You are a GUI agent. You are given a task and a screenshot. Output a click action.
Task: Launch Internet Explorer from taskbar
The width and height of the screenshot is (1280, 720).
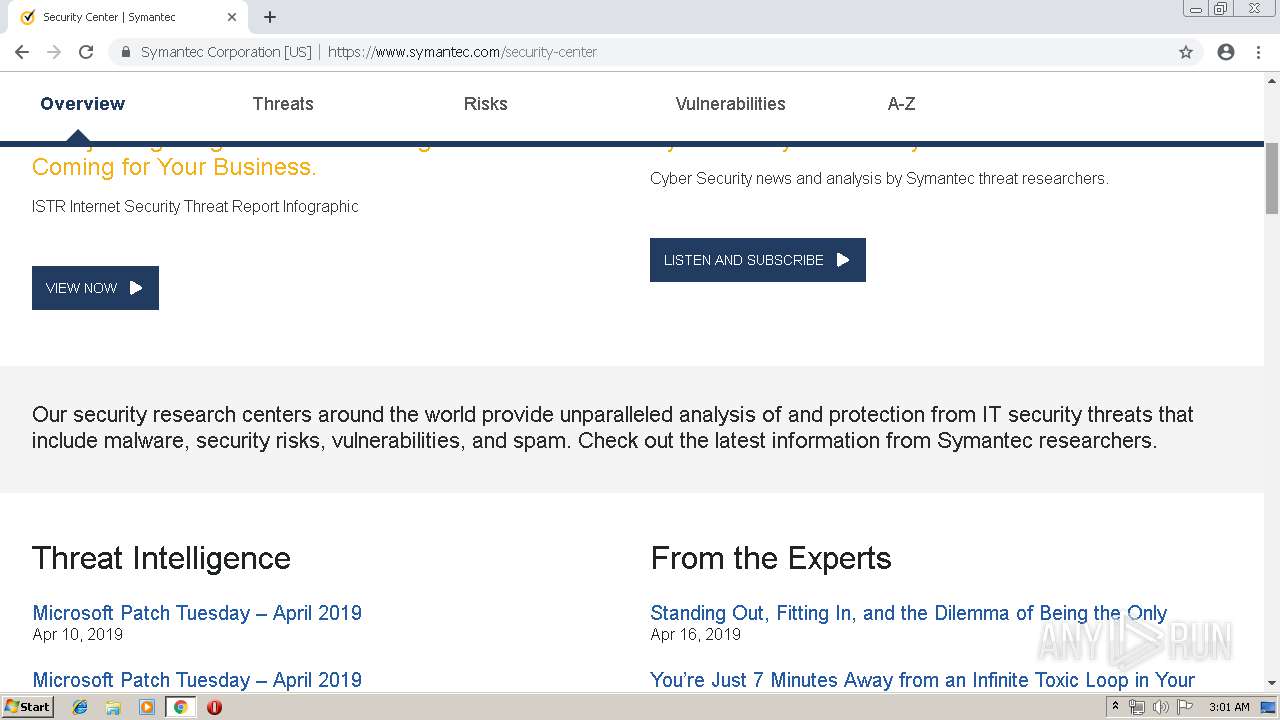point(81,707)
